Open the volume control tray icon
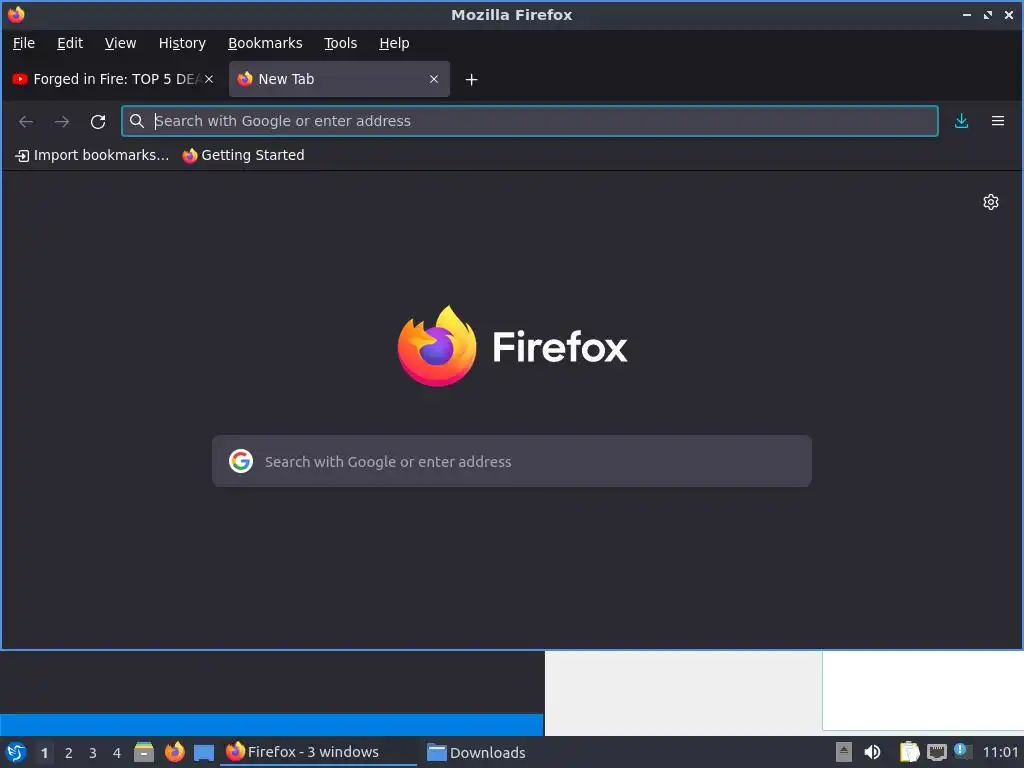The height and width of the screenshot is (768, 1024). tap(872, 752)
